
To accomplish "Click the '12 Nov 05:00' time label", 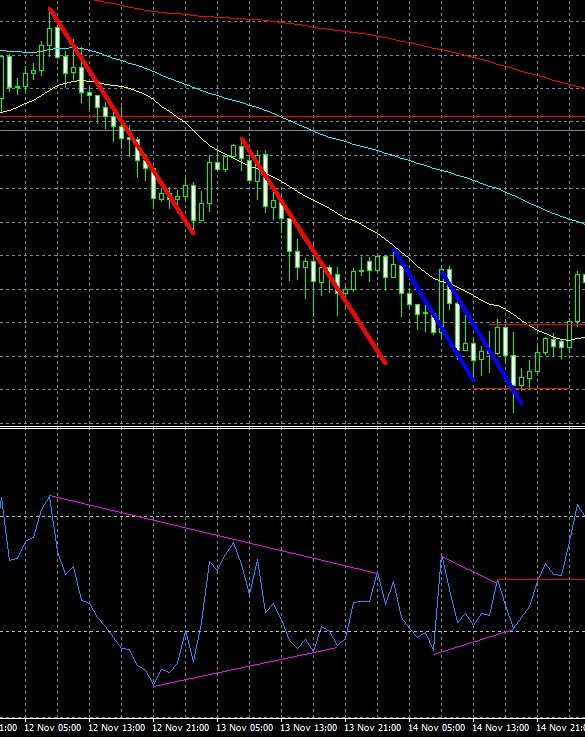I will pyautogui.click(x=53, y=728).
